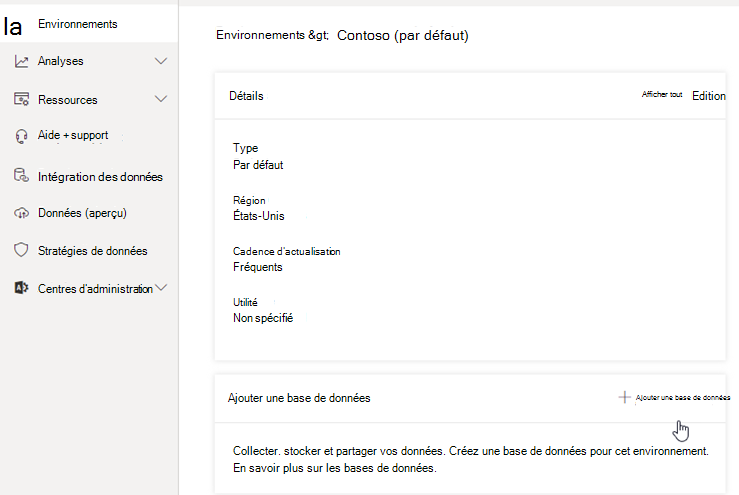The height and width of the screenshot is (495, 739).
Task: Click the Contoso (par défaut) title
Action: (x=403, y=35)
